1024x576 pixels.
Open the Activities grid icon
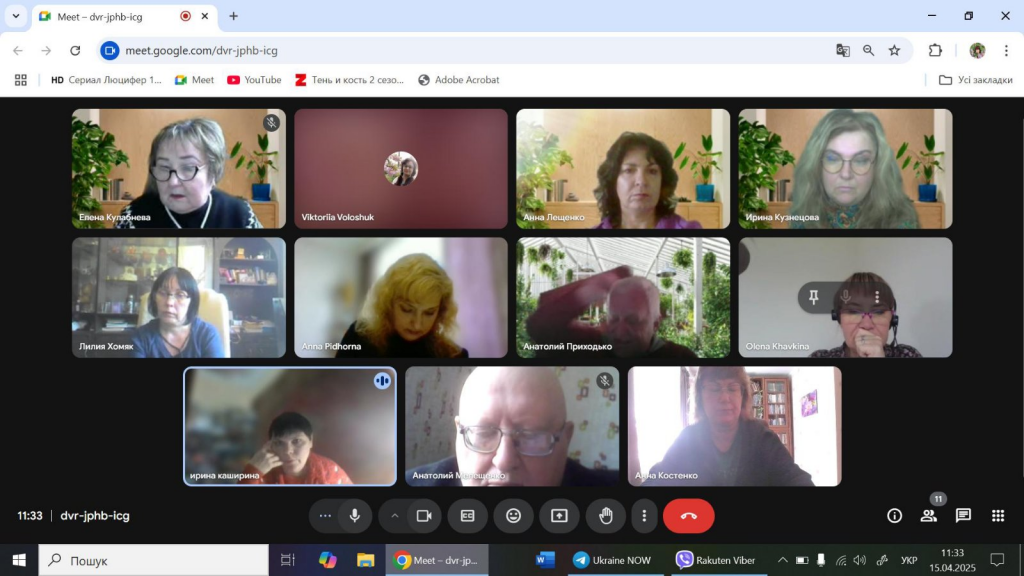(997, 516)
